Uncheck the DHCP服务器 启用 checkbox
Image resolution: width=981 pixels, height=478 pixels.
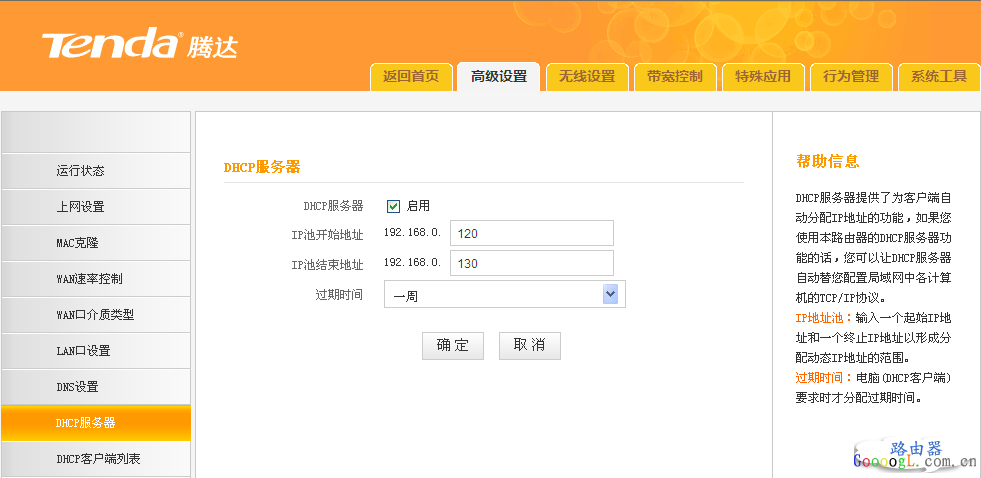pyautogui.click(x=393, y=206)
